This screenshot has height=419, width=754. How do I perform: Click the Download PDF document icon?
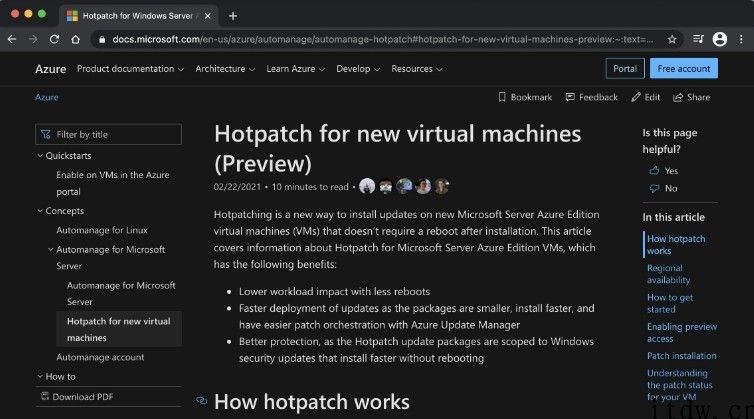point(45,396)
